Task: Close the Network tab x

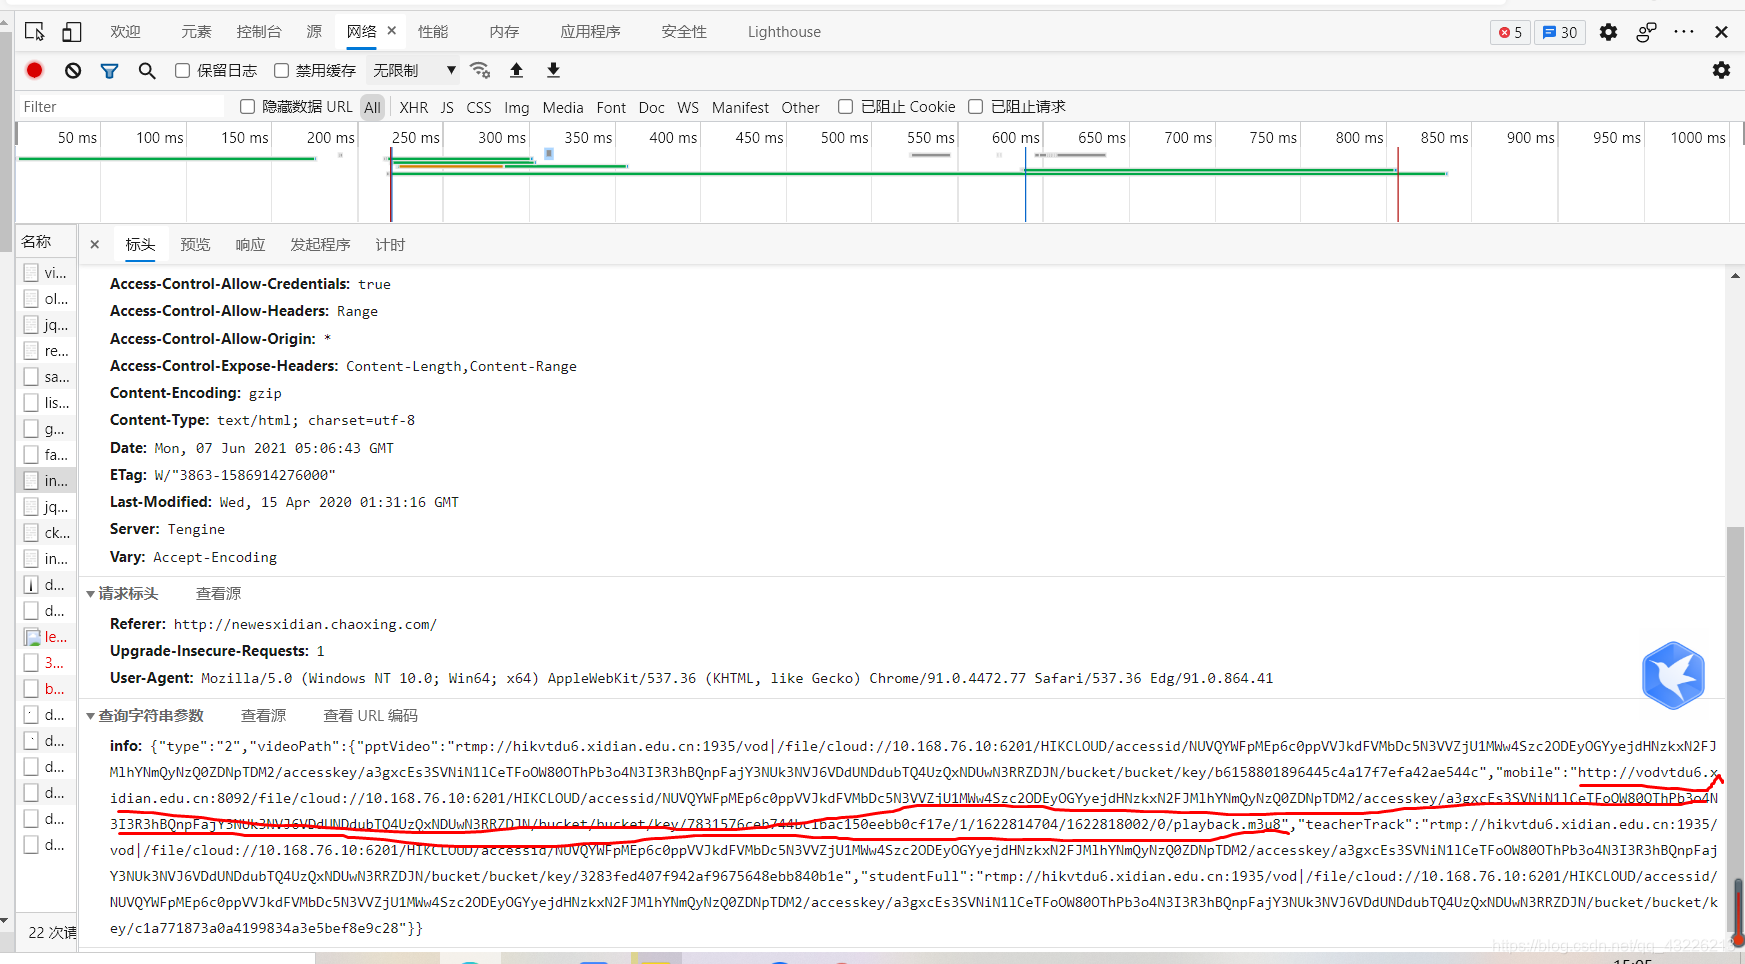Action: 392,31
